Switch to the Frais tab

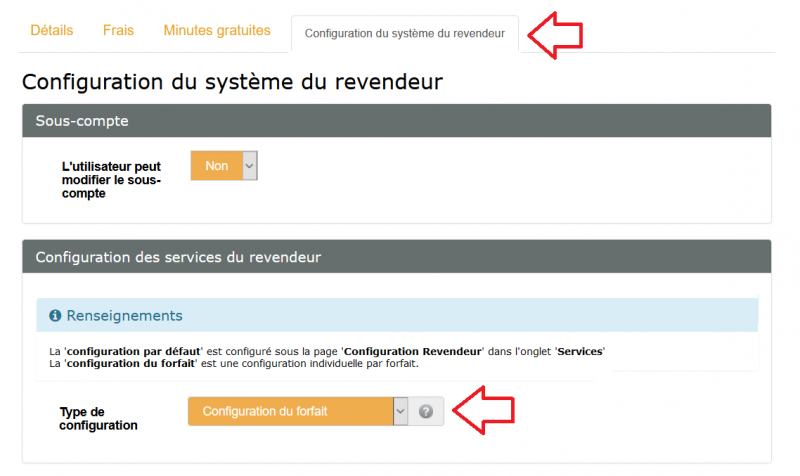(118, 31)
